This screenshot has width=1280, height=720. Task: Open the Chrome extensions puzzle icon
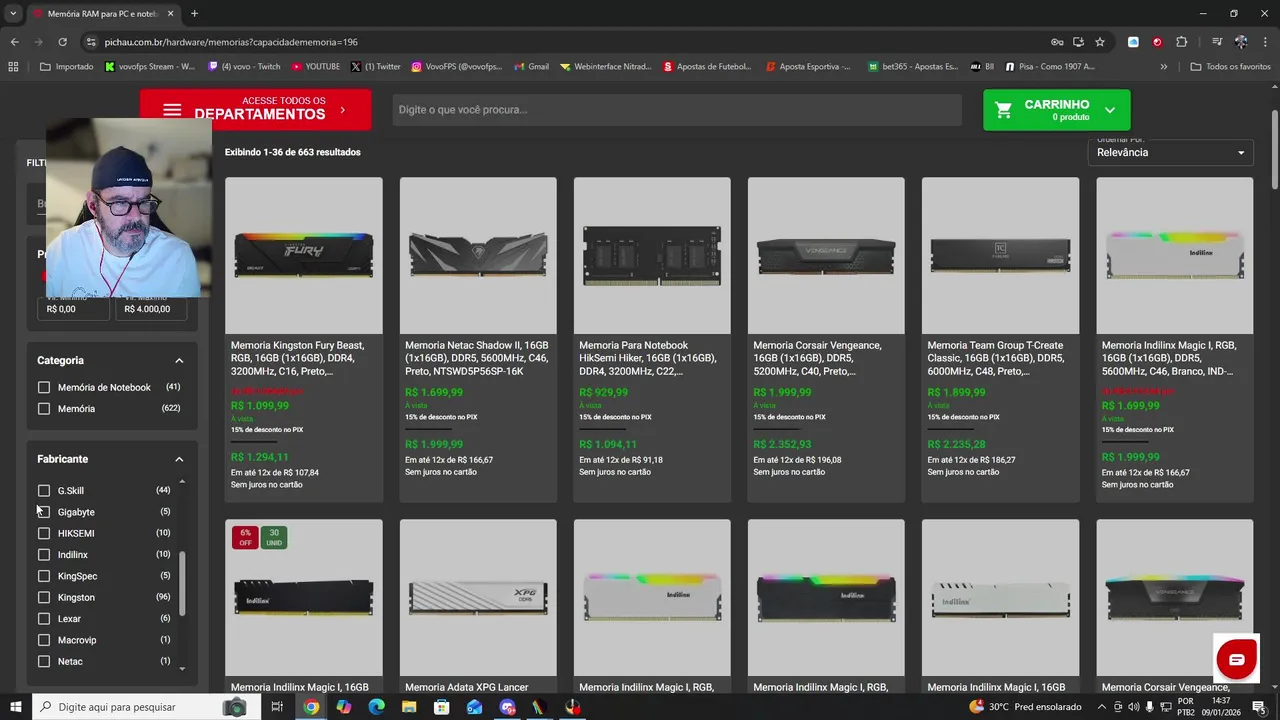pyautogui.click(x=1182, y=42)
